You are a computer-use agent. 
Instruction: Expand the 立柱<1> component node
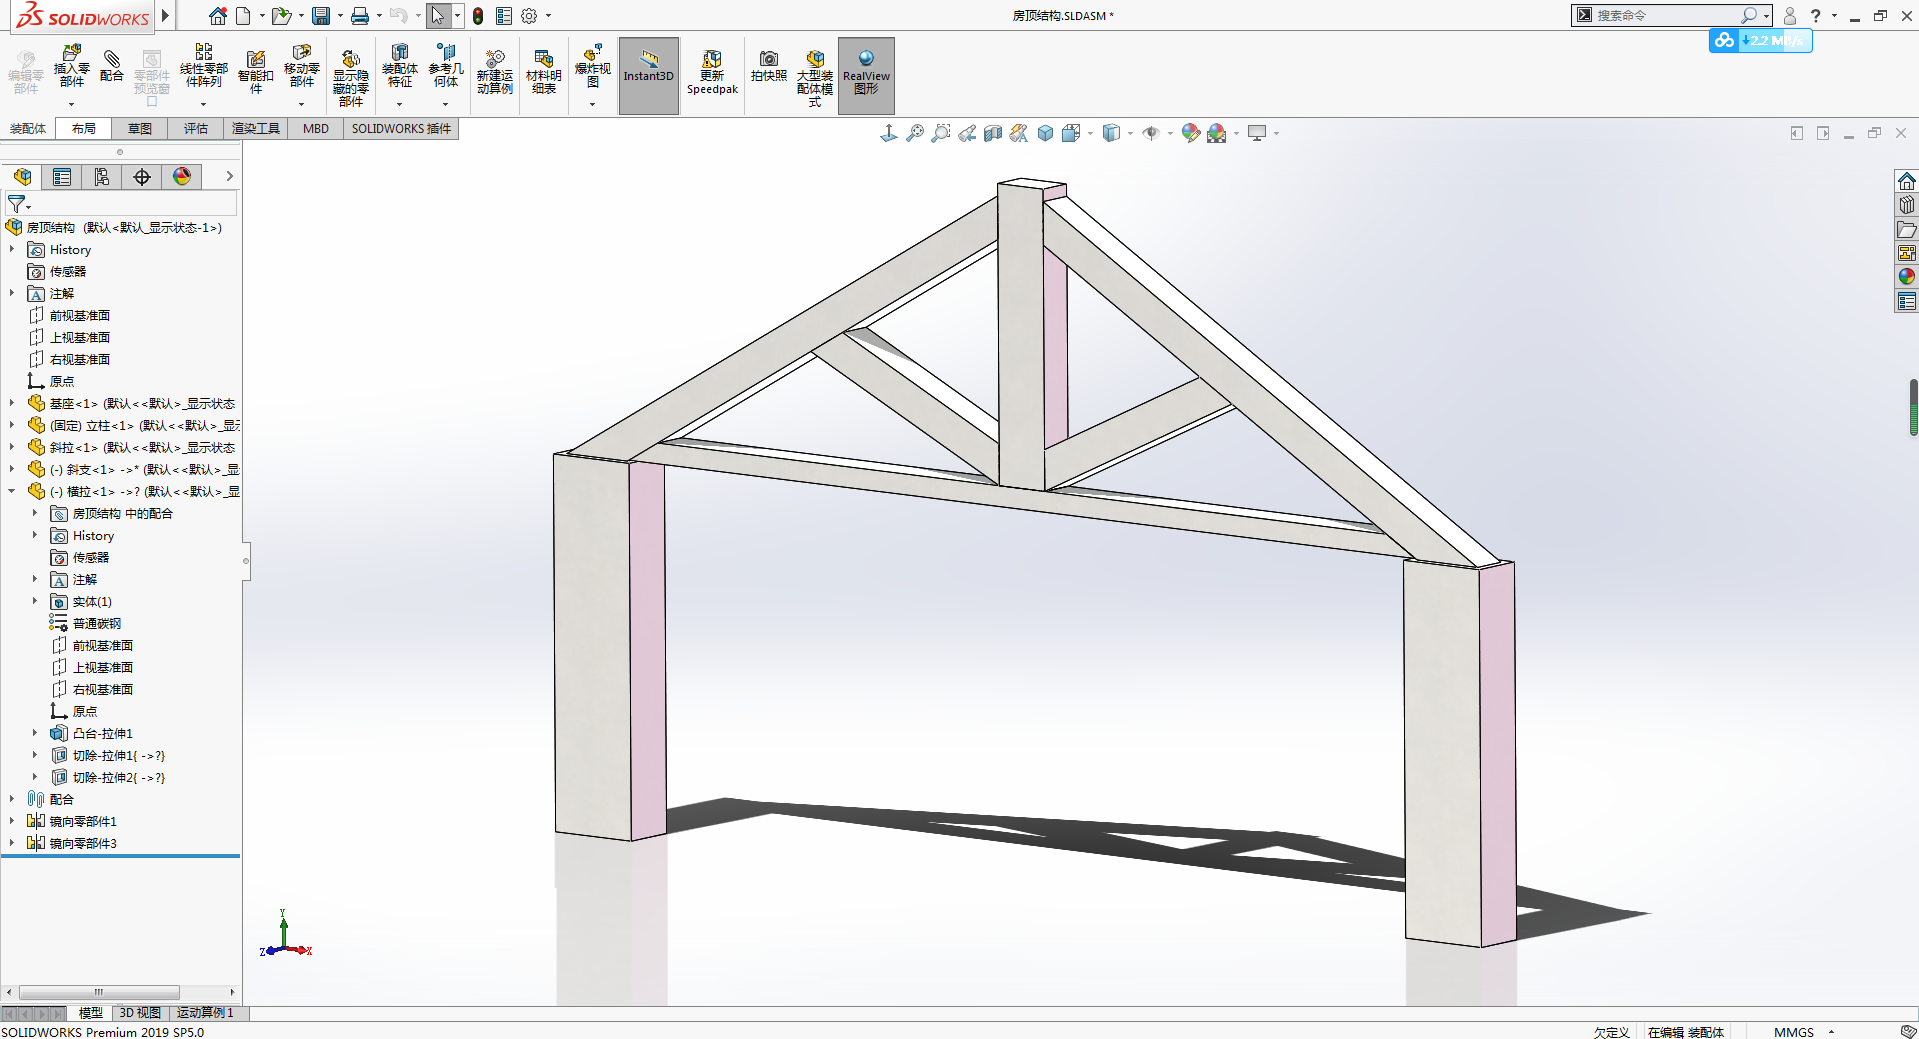[12, 425]
